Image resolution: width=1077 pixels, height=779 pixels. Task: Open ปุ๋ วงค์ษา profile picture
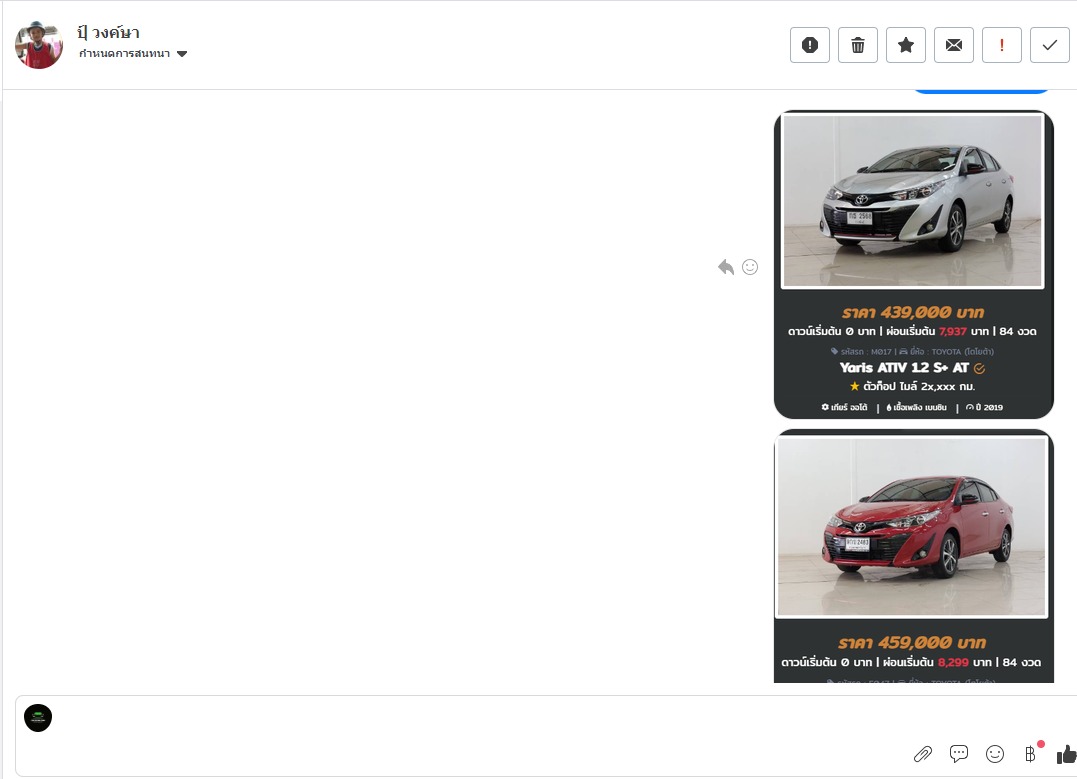pos(39,45)
